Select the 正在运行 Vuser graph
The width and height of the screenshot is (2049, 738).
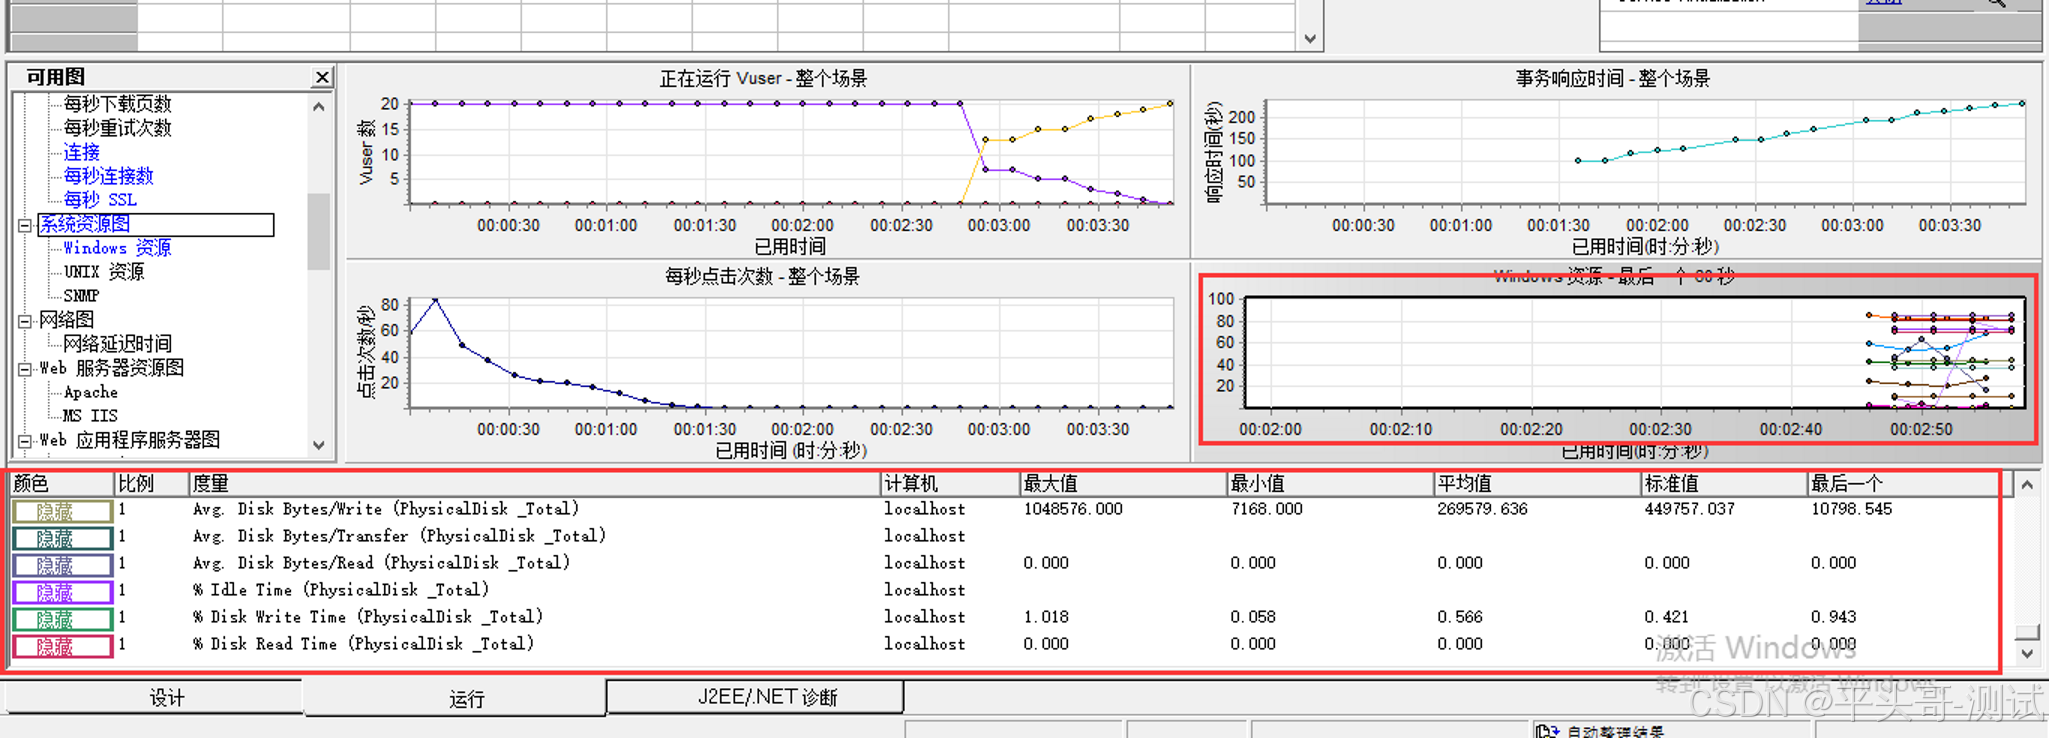766,160
